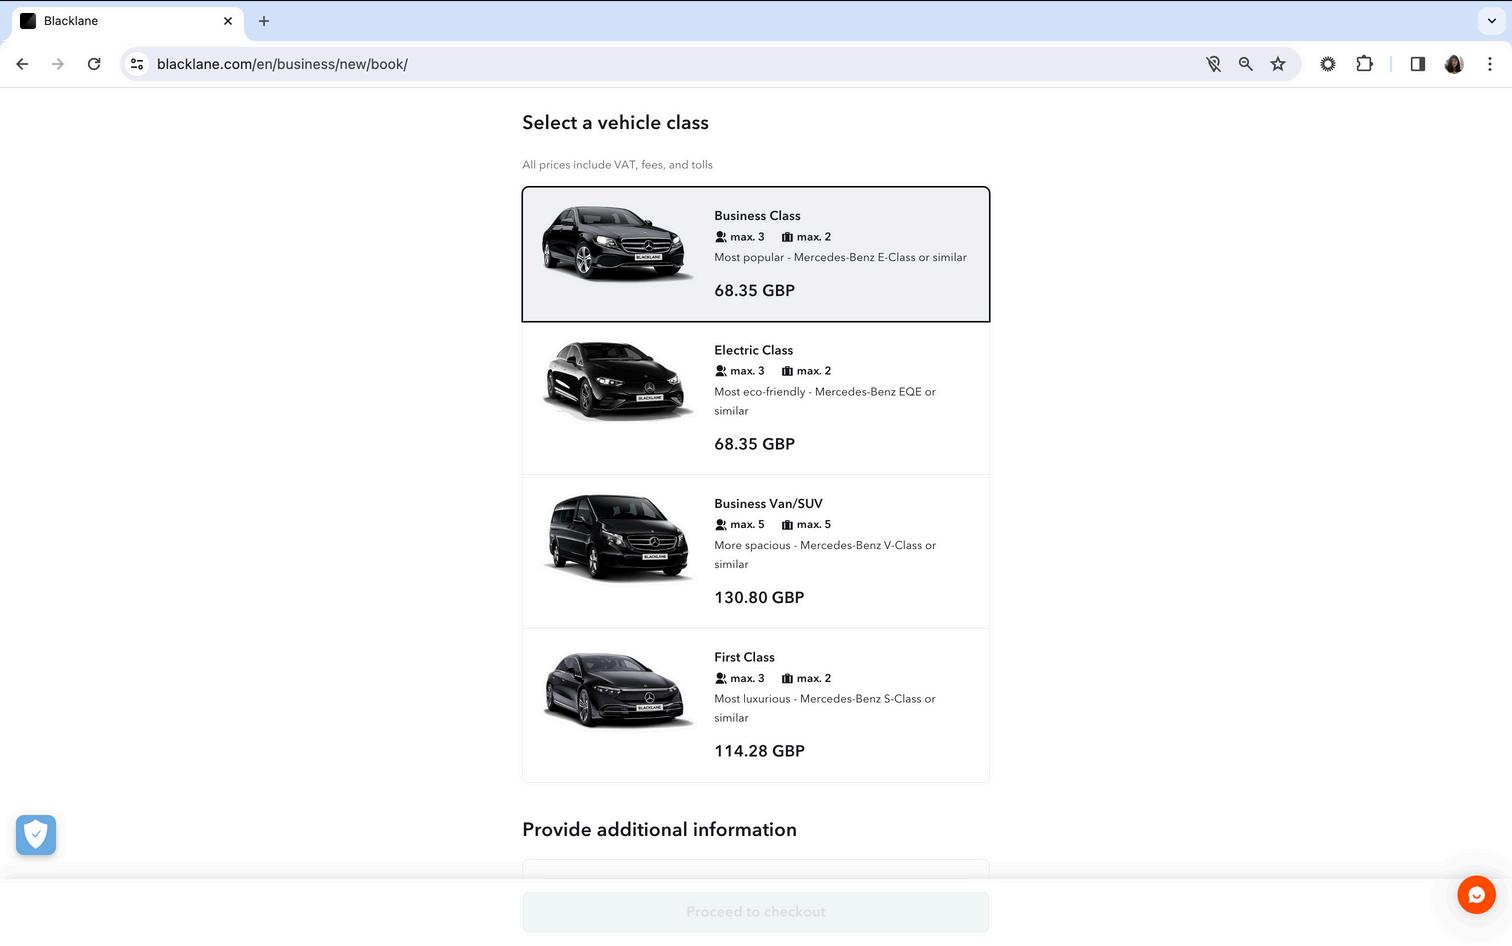Click the Business Class 68.35 GBP price
This screenshot has width=1512, height=946.
pyautogui.click(x=754, y=291)
